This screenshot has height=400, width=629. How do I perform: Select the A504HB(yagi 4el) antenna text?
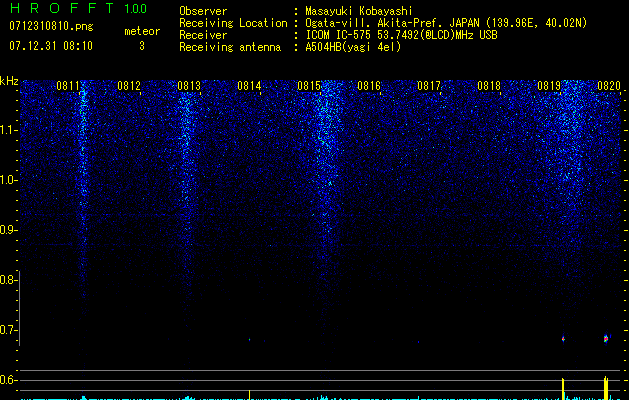coord(353,47)
